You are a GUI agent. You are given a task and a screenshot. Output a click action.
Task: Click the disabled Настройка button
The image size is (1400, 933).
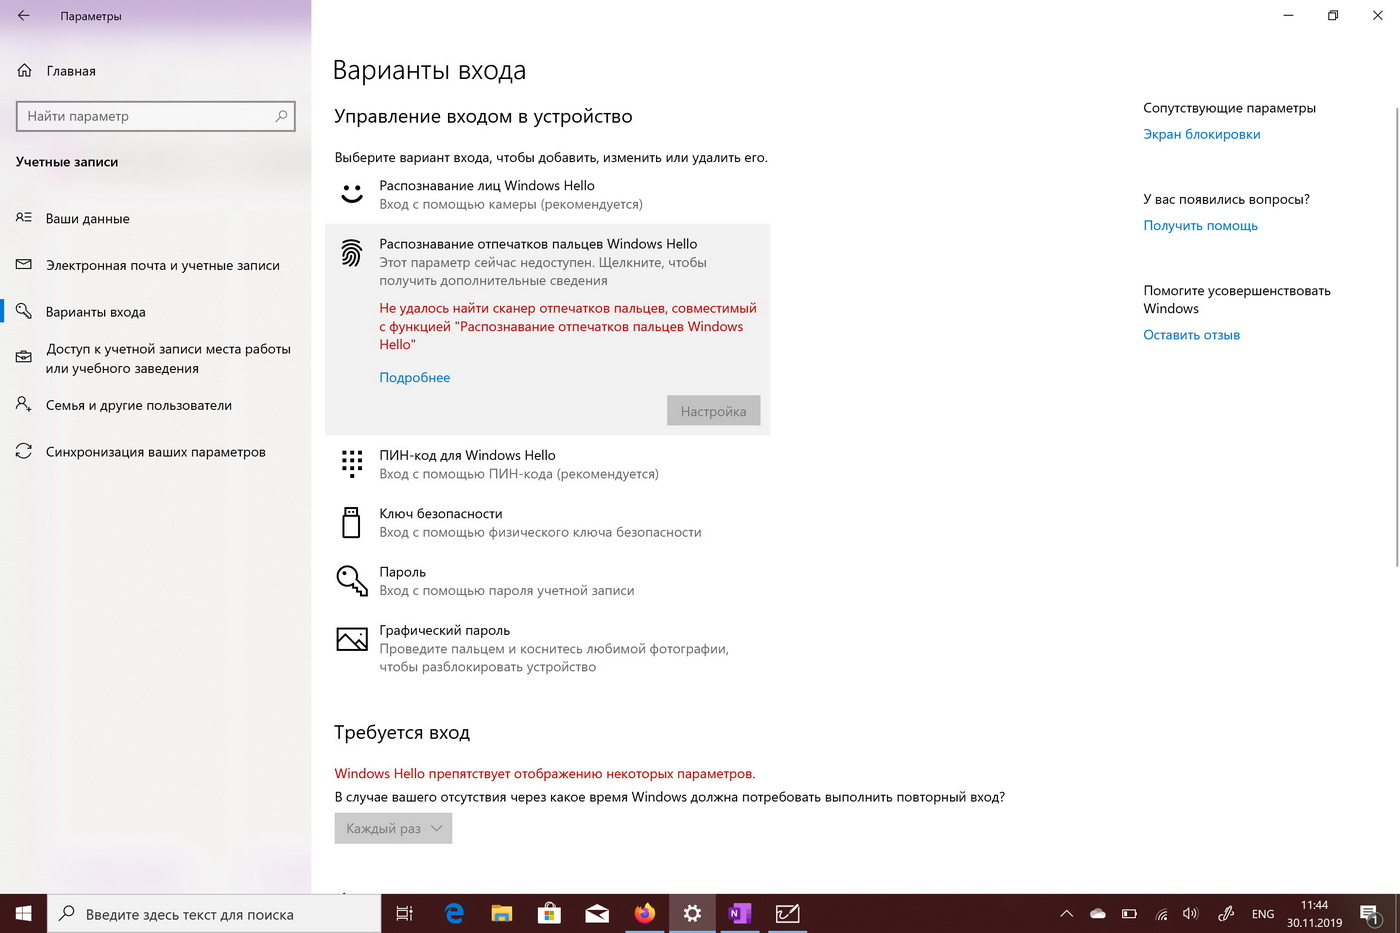point(714,411)
